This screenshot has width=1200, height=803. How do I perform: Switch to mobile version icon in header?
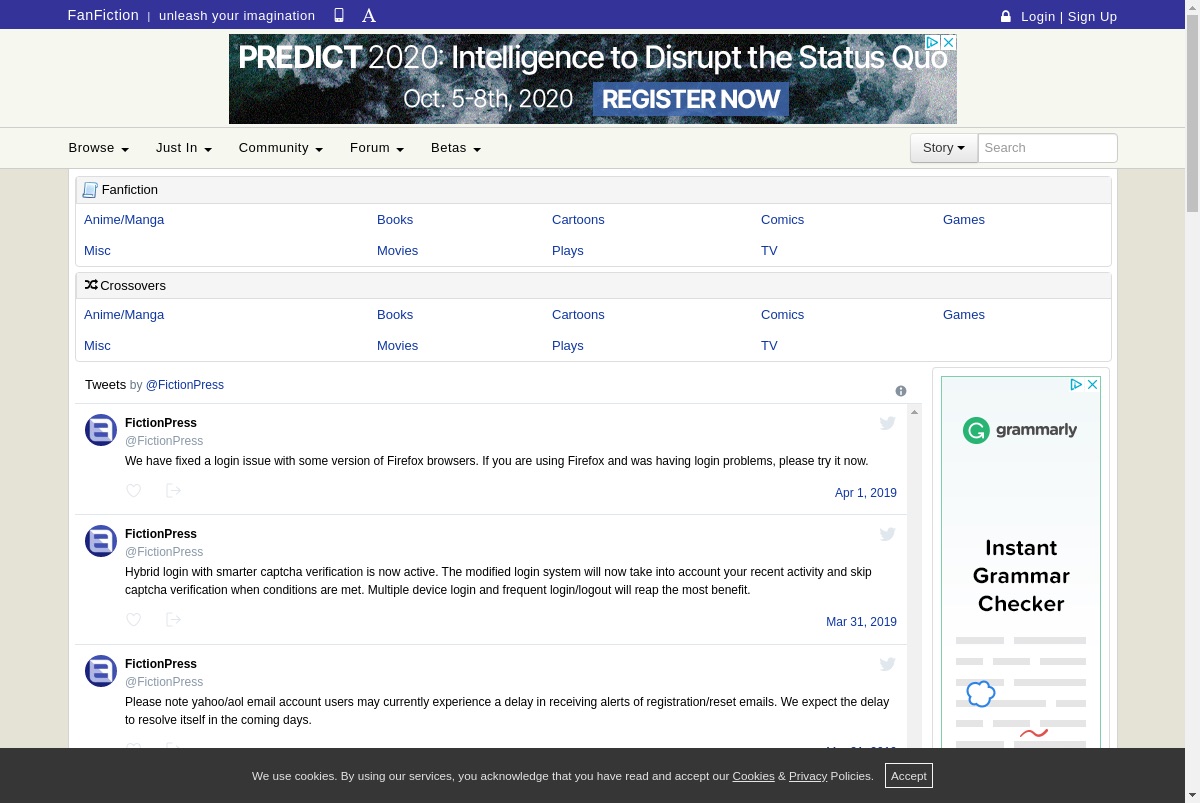(x=339, y=15)
